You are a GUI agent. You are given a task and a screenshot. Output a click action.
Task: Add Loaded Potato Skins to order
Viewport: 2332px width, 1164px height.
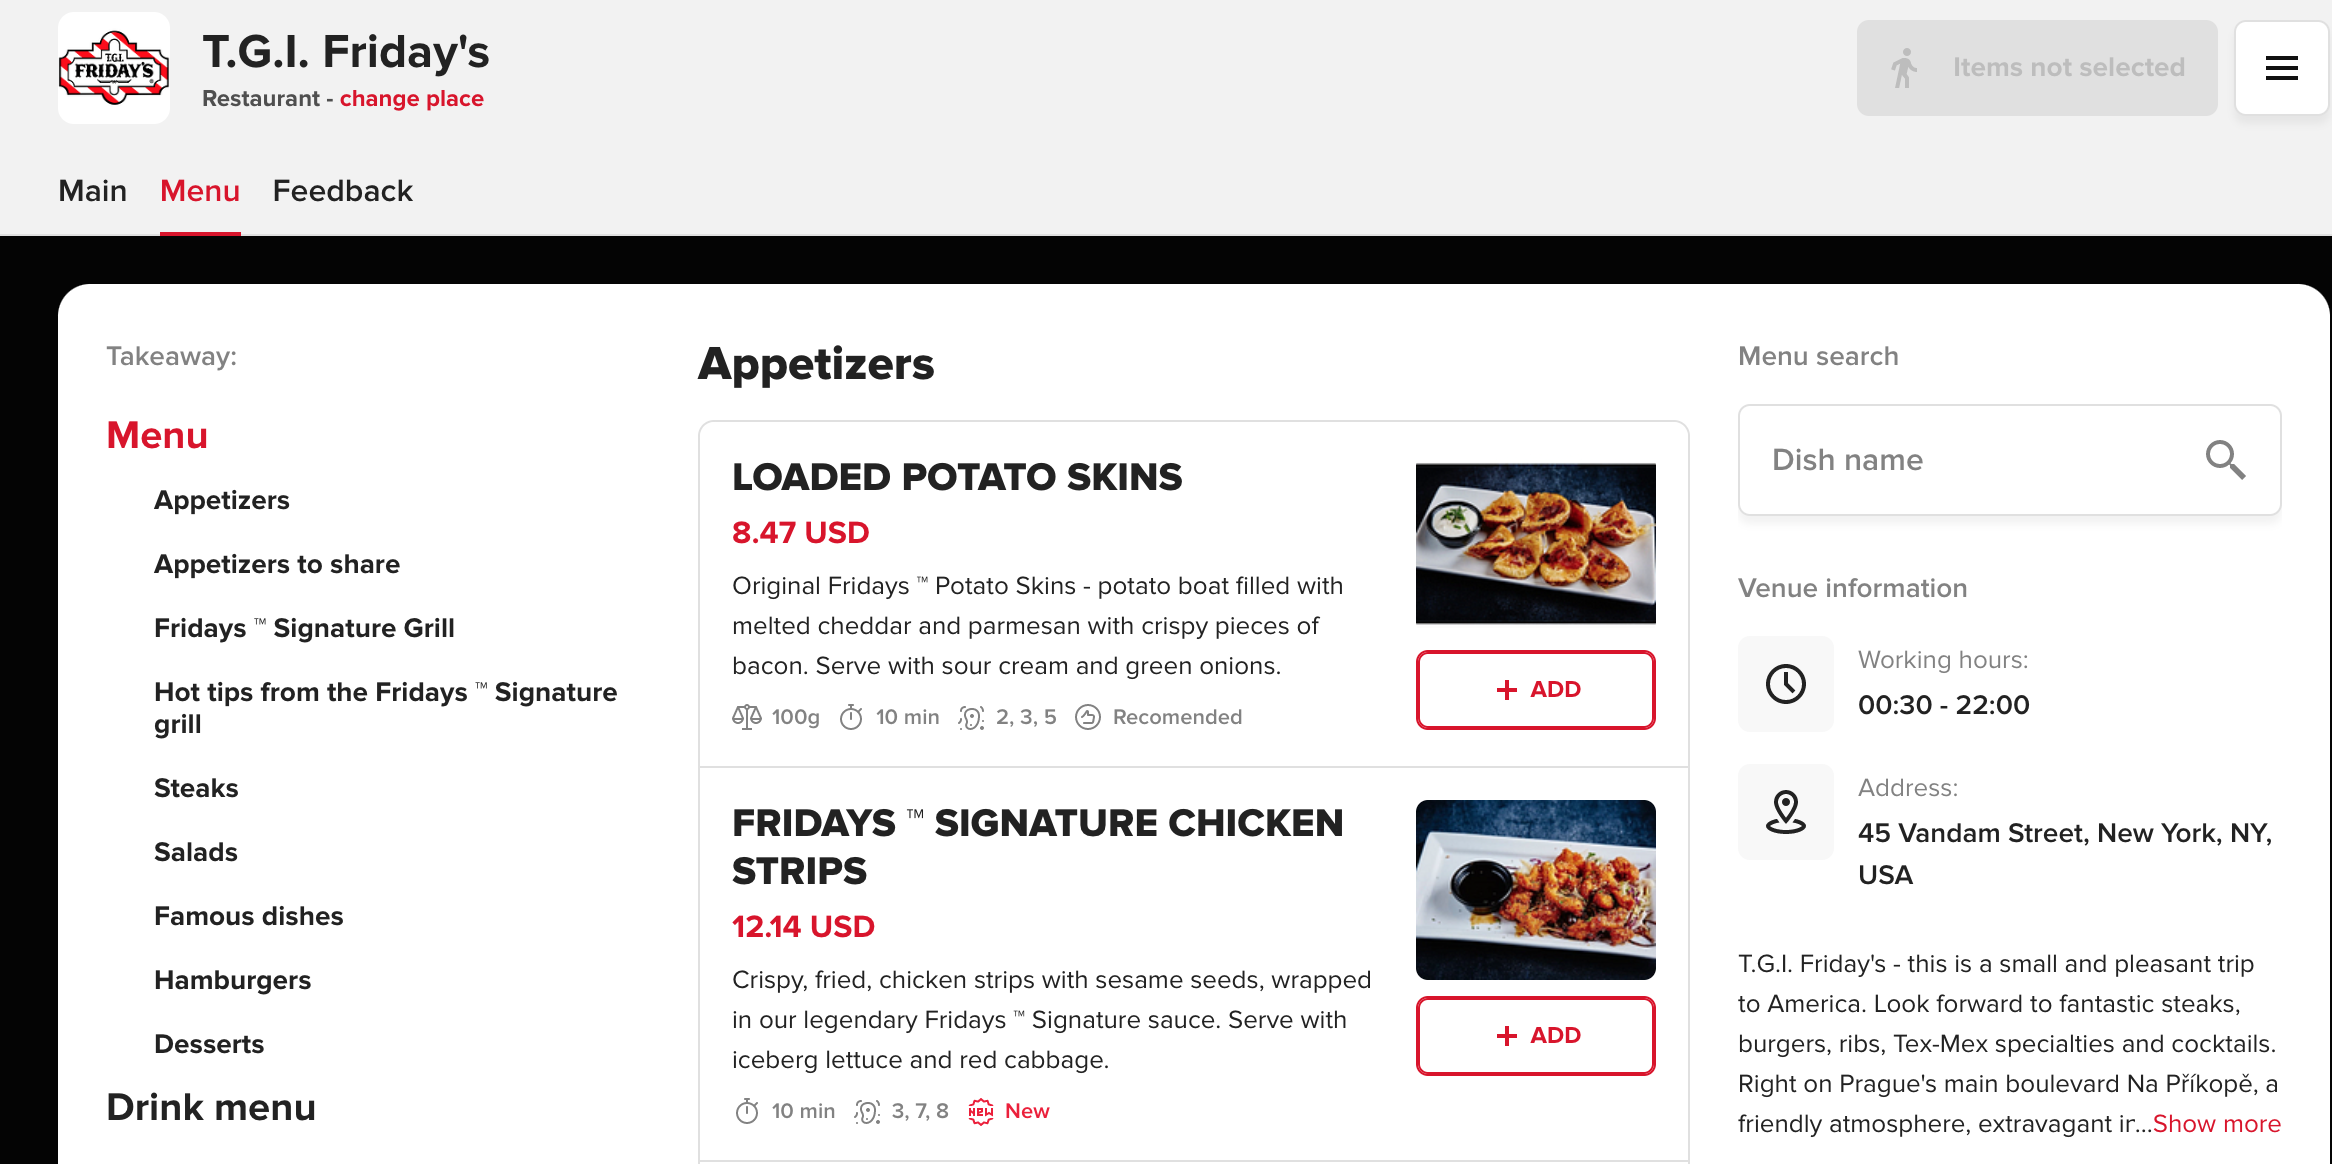[1535, 690]
